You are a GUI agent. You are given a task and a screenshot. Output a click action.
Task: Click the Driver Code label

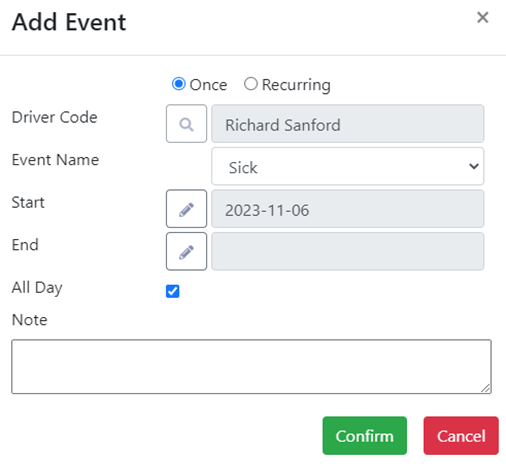(x=55, y=117)
